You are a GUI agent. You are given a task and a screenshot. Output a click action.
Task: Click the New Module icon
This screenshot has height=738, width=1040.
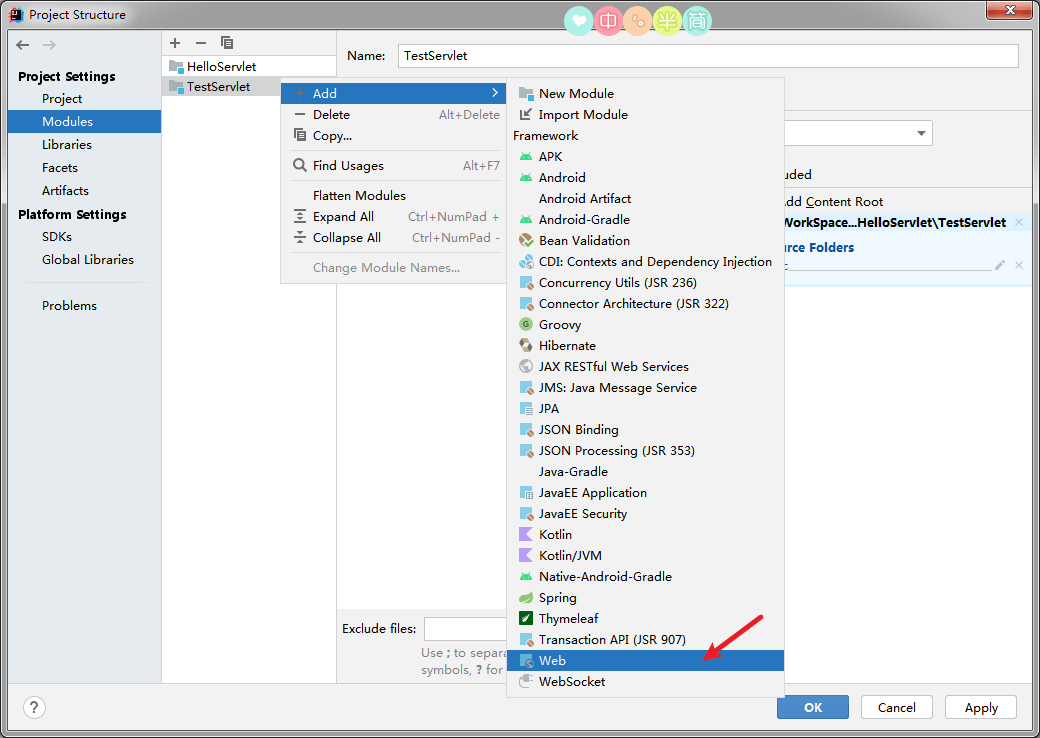(526, 93)
